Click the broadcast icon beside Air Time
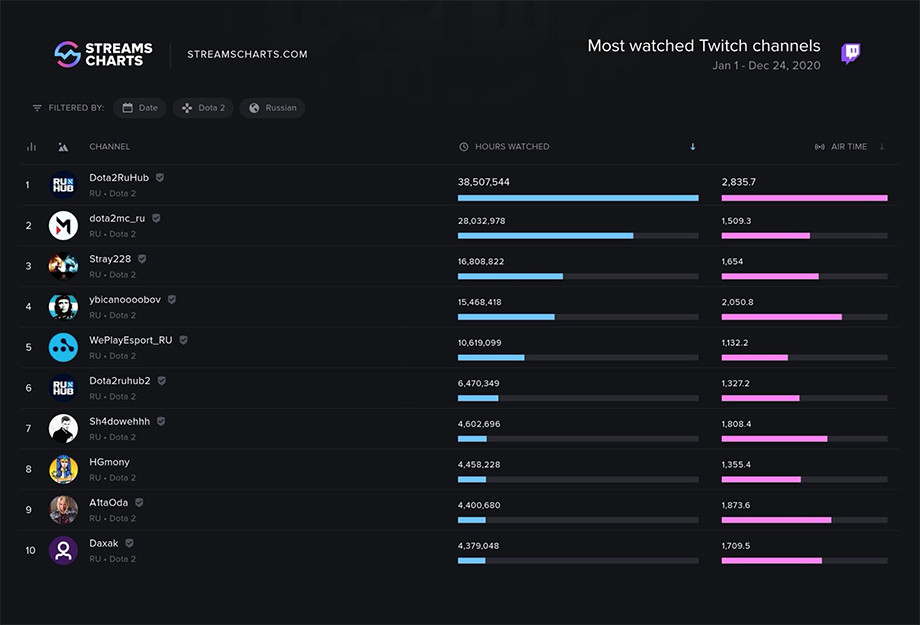The height and width of the screenshot is (625, 920). pos(820,147)
